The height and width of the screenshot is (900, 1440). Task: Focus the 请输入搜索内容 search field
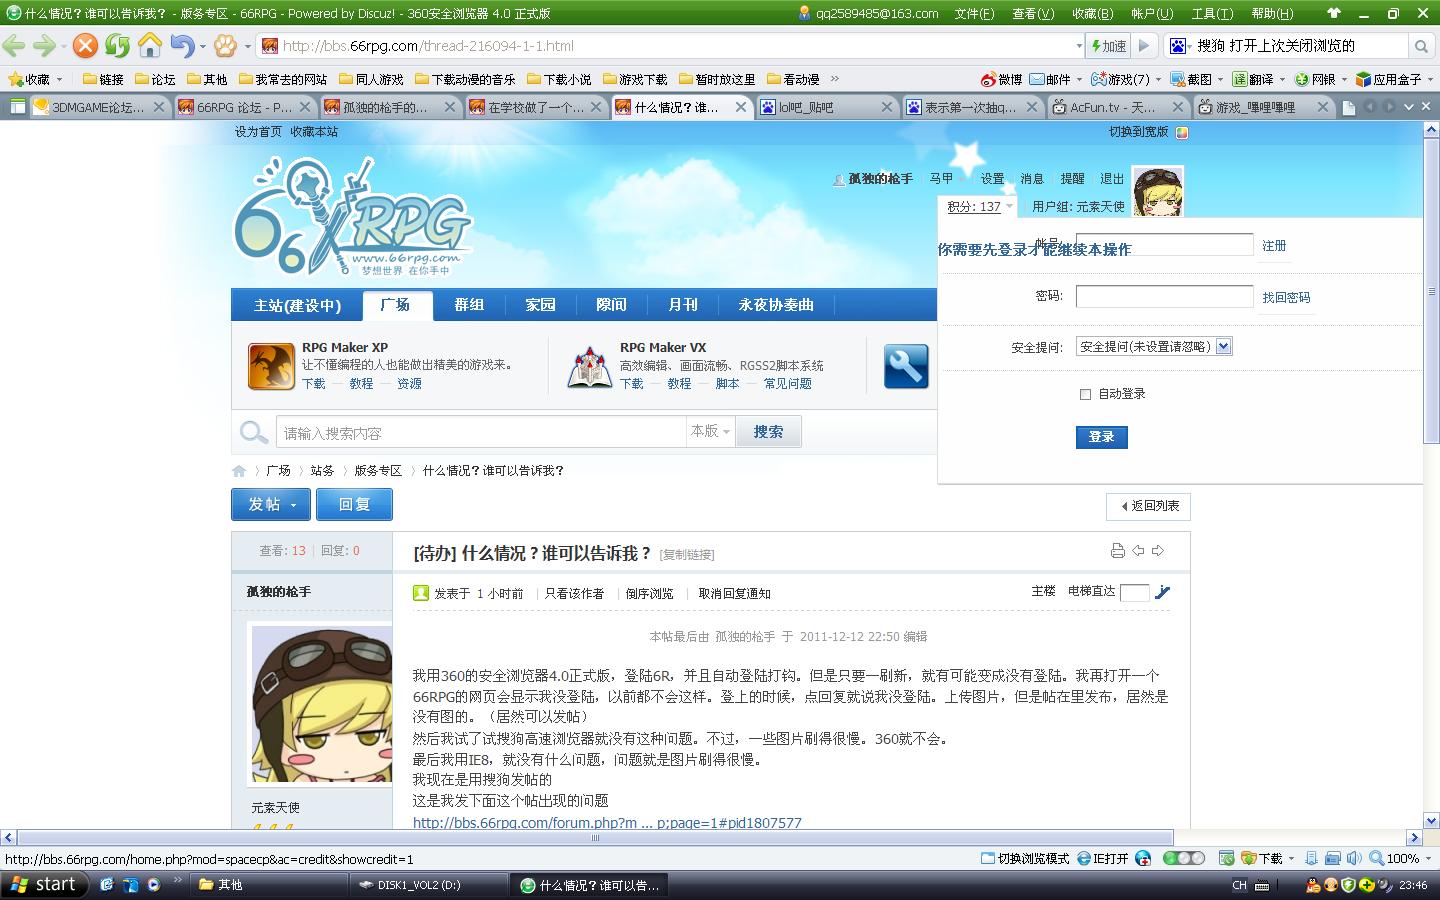coord(480,432)
